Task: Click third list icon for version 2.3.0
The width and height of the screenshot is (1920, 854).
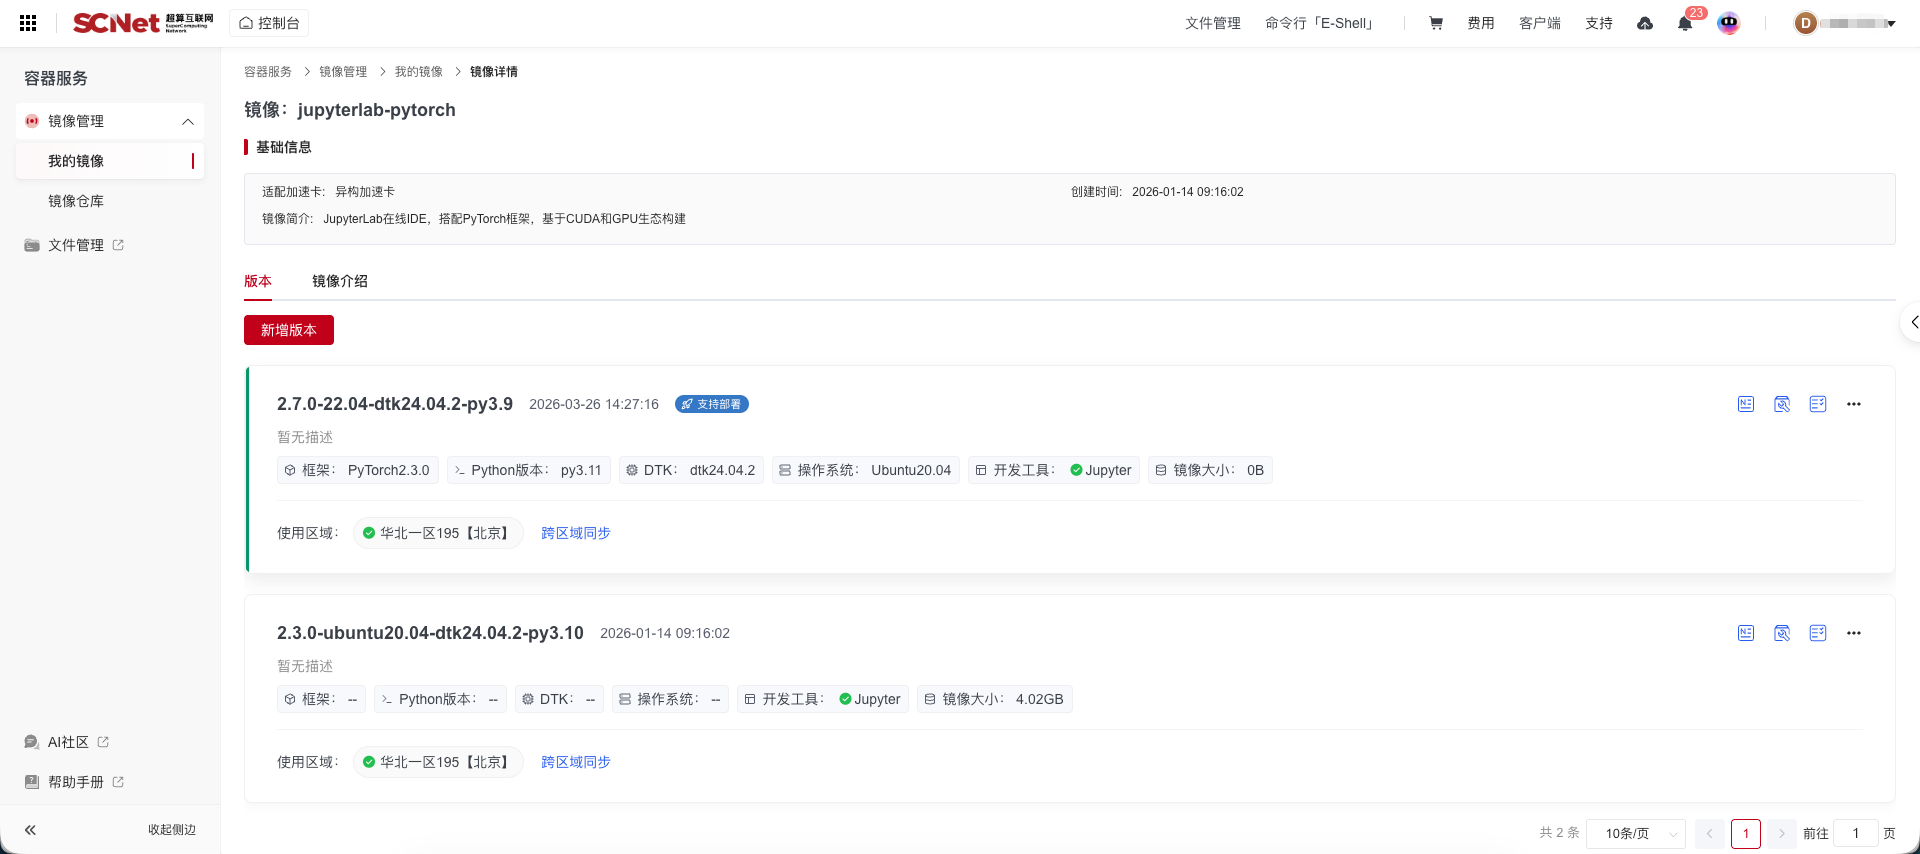Action: tap(1818, 633)
